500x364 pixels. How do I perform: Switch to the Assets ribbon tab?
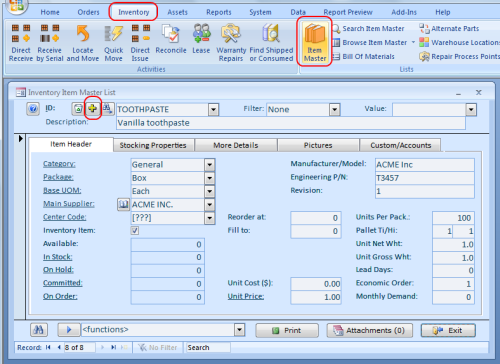click(x=177, y=12)
